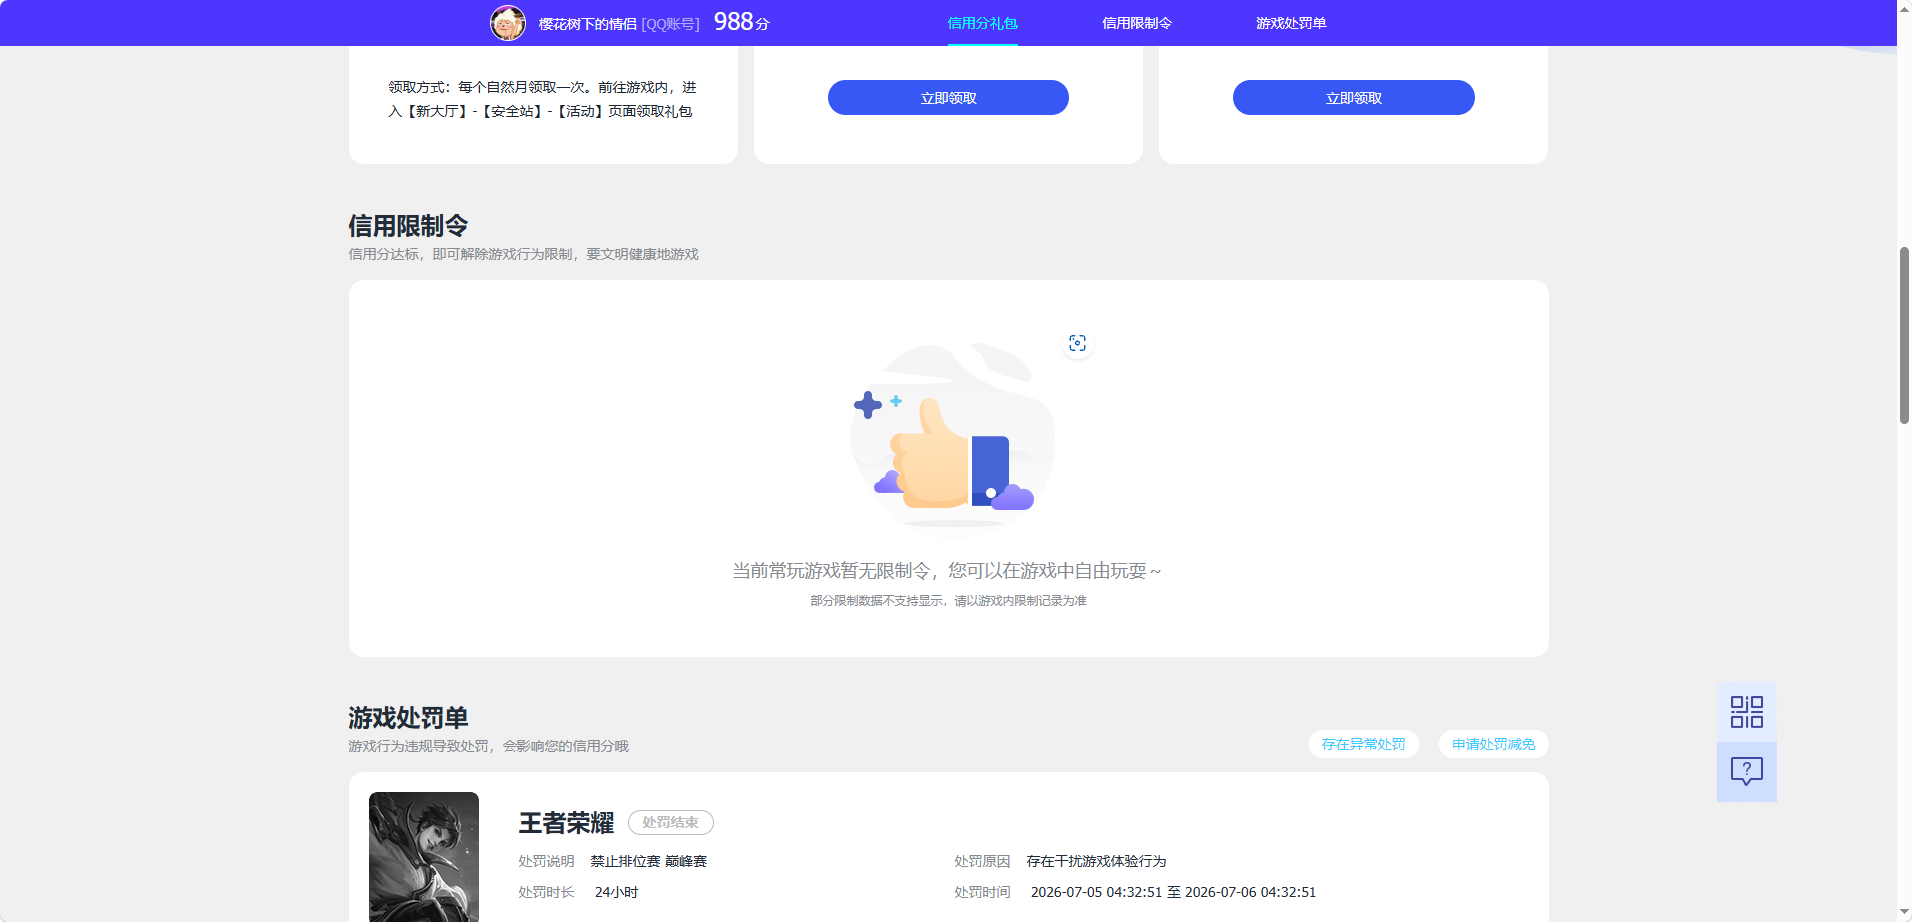This screenshot has width=1912, height=922.
Task: Click subtitle 游戏行为违规导致处罚
Action: (488, 746)
